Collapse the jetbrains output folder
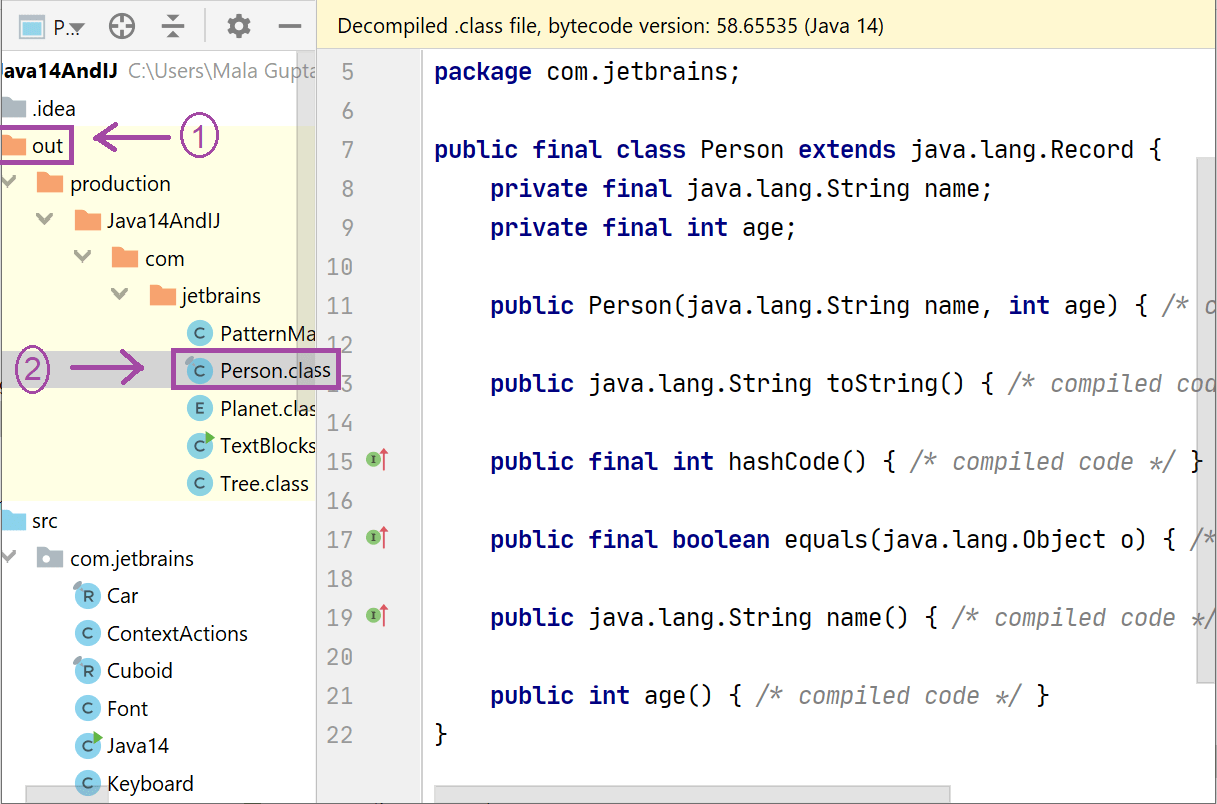The image size is (1217, 804). (x=120, y=295)
